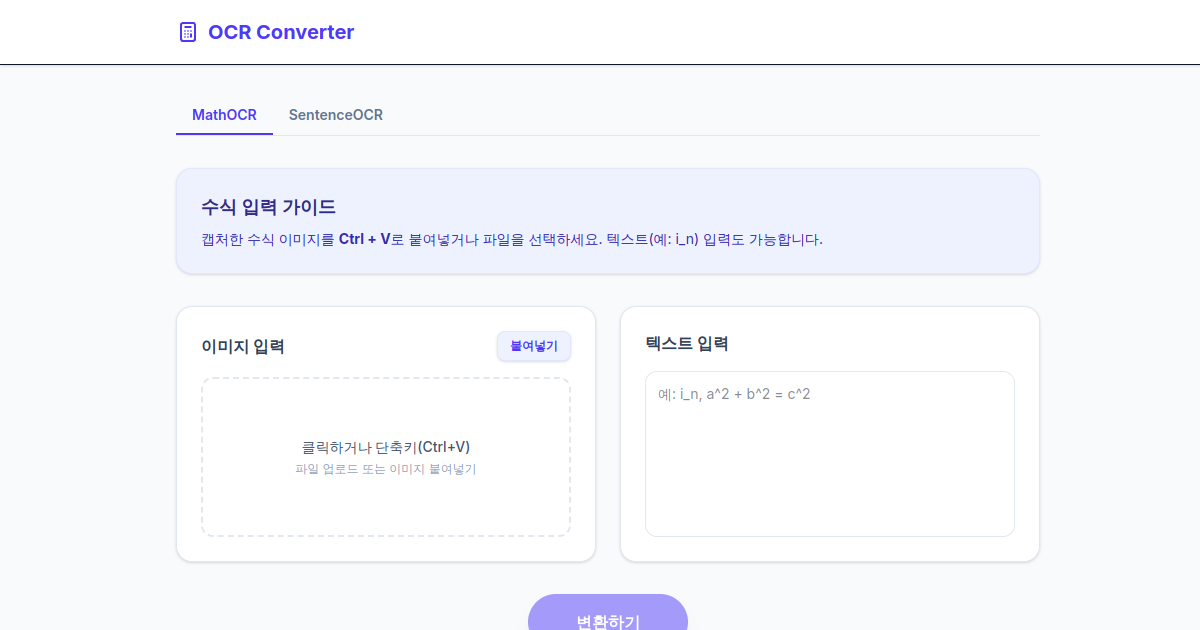The height and width of the screenshot is (630, 1200).
Task: Click the calculator logo icon in the header
Action: click(x=188, y=32)
